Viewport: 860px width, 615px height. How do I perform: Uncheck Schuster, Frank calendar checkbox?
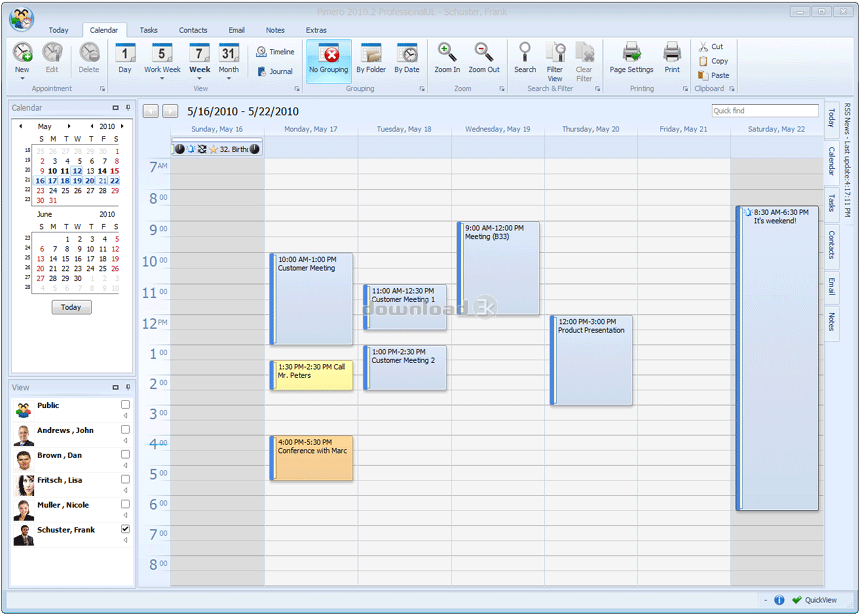[x=125, y=529]
